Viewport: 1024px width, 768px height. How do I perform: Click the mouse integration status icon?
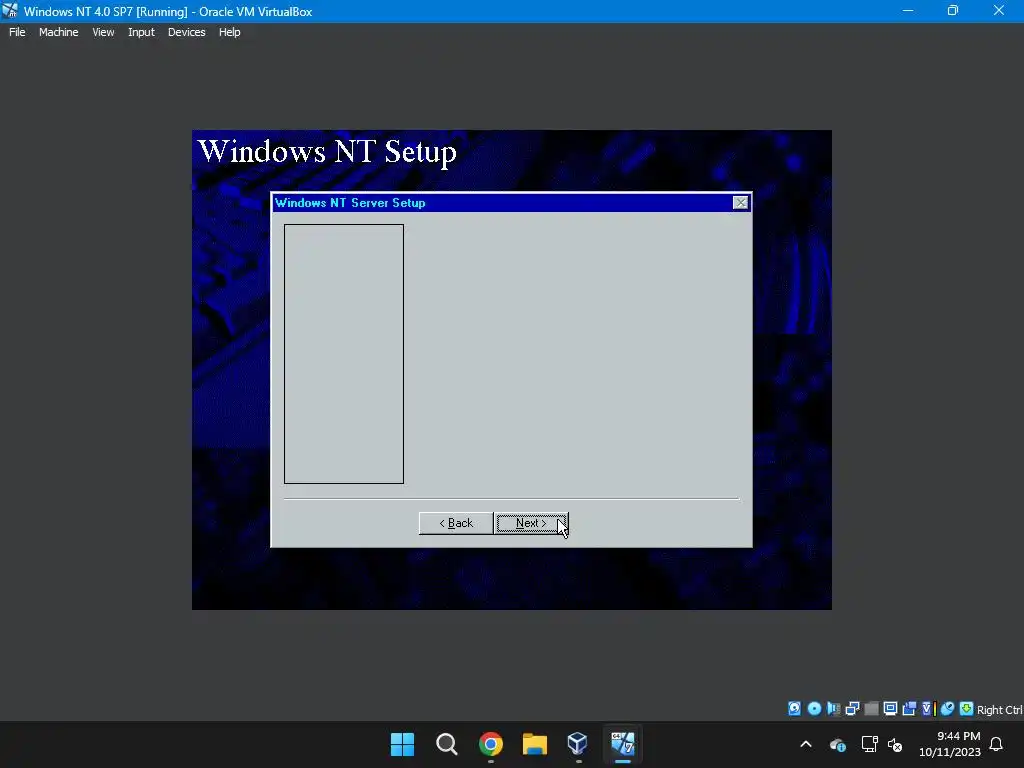948,709
